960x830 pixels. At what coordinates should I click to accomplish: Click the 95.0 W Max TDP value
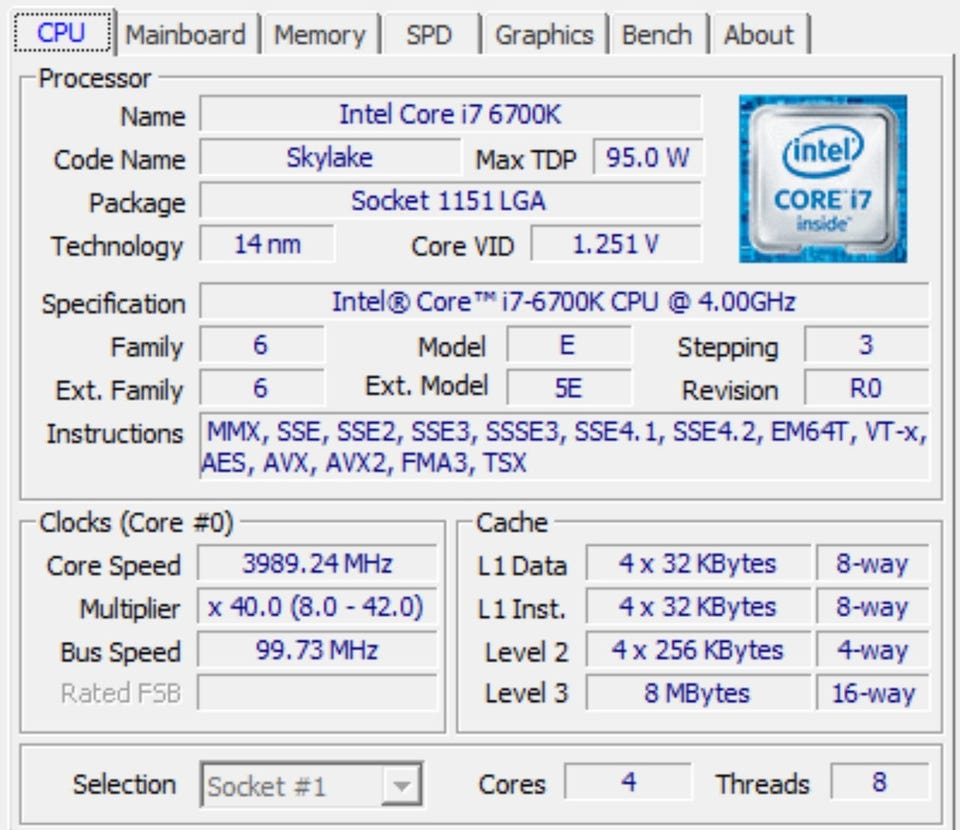coord(648,157)
